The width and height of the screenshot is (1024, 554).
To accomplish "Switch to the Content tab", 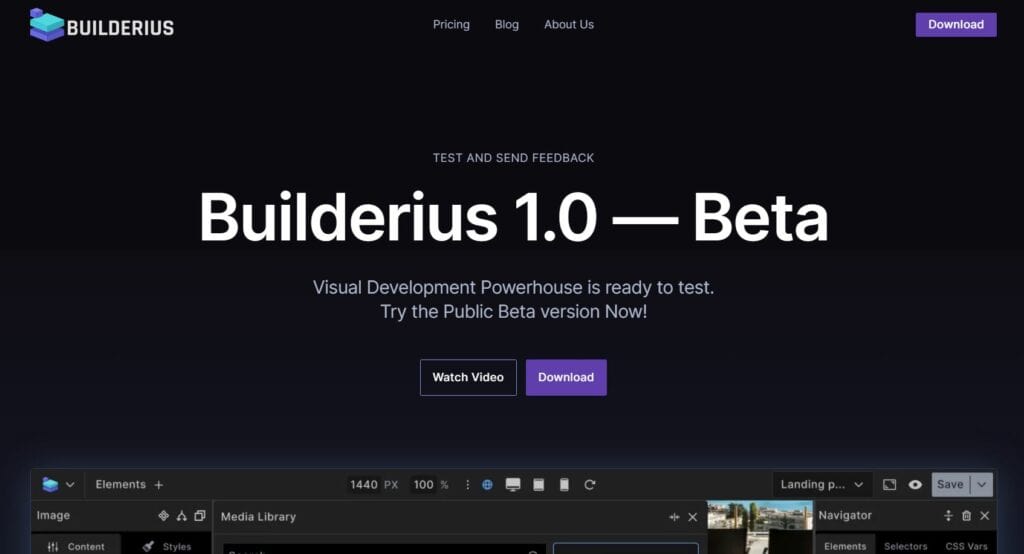I will 76,546.
